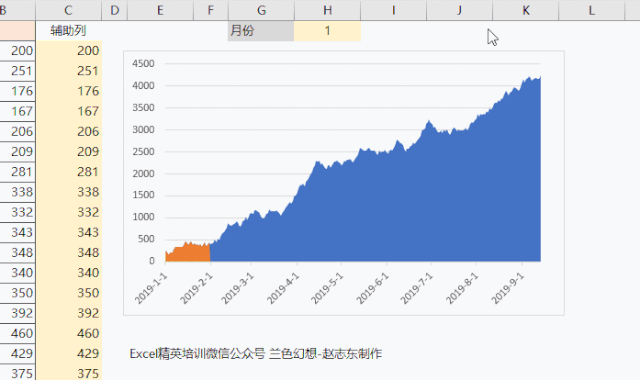The height and width of the screenshot is (380, 640).
Task: Click cell with 281 in column B
Action: coord(18,172)
